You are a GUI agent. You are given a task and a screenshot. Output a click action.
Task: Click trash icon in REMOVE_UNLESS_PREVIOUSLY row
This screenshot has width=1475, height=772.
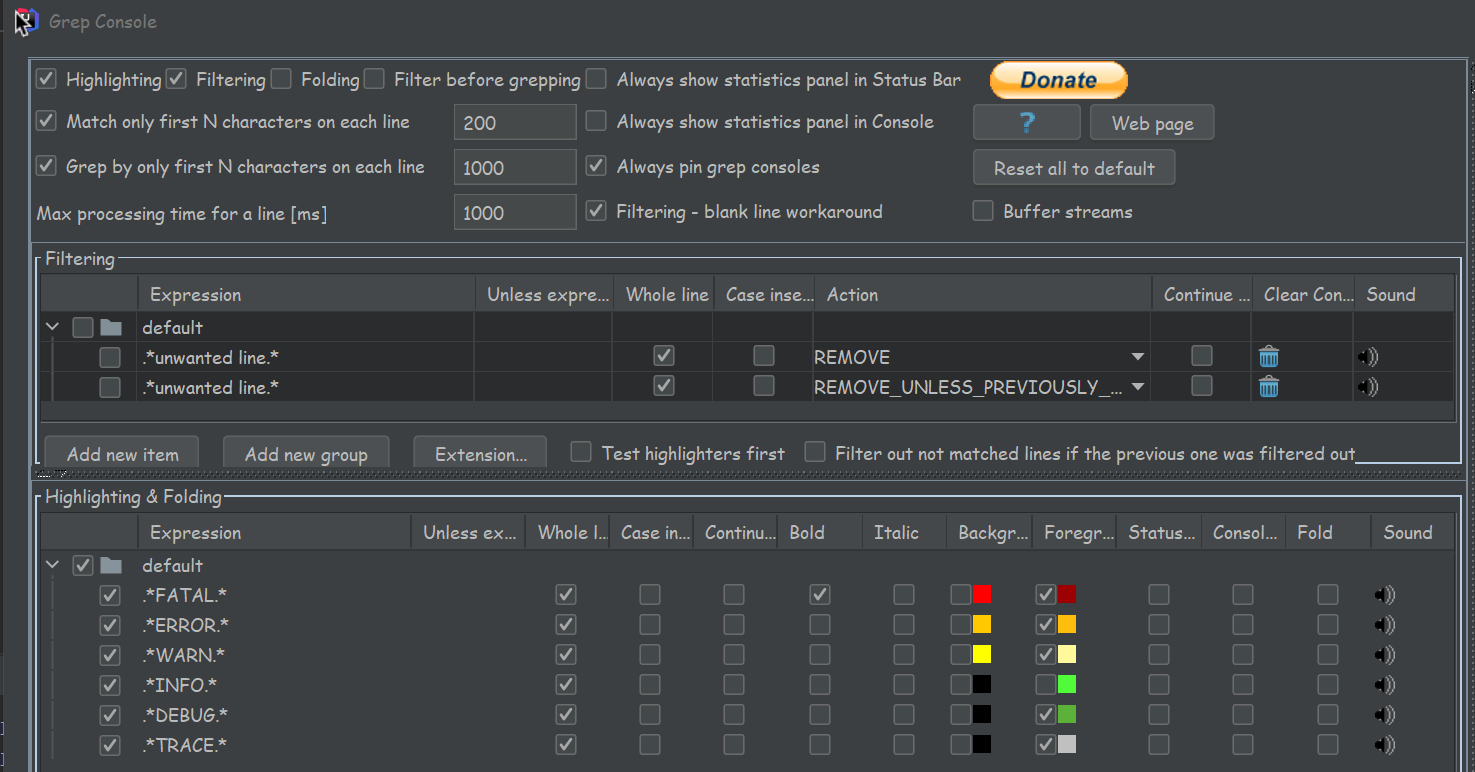click(x=1269, y=386)
